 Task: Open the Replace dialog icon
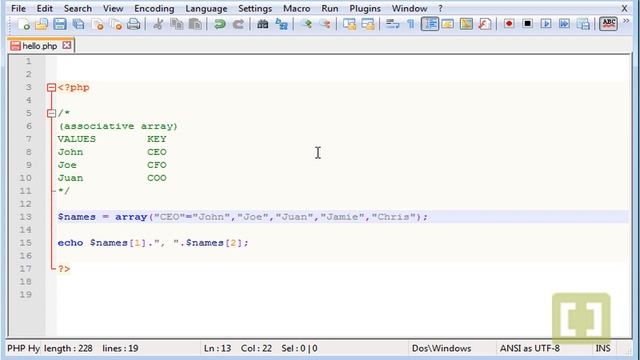[282, 24]
